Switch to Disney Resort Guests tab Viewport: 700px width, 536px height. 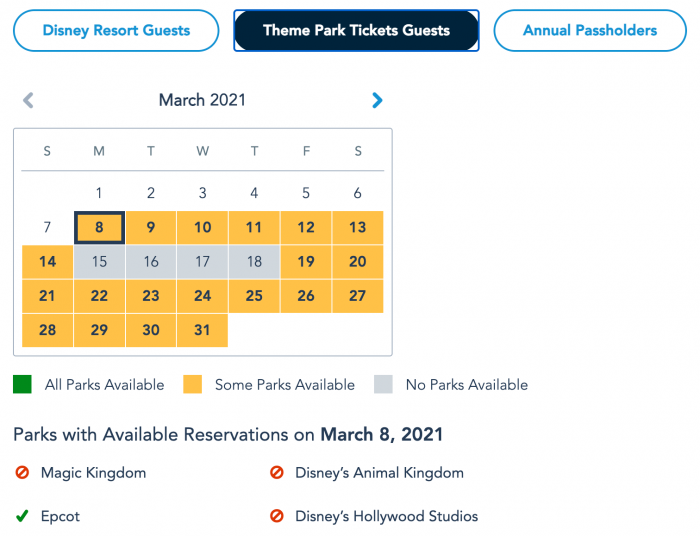[x=116, y=31]
